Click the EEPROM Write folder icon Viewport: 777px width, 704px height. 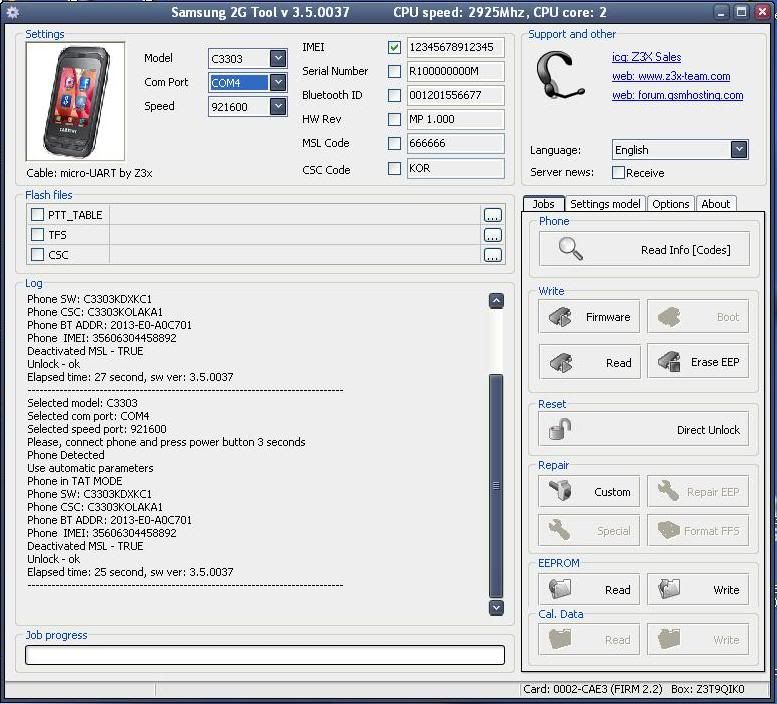click(669, 589)
